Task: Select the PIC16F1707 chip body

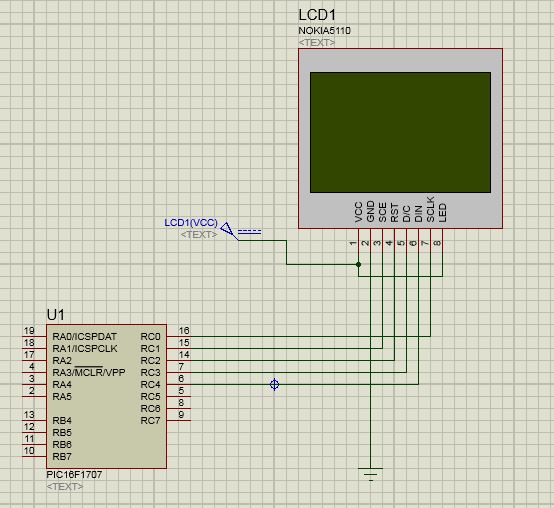Action: click(x=106, y=396)
